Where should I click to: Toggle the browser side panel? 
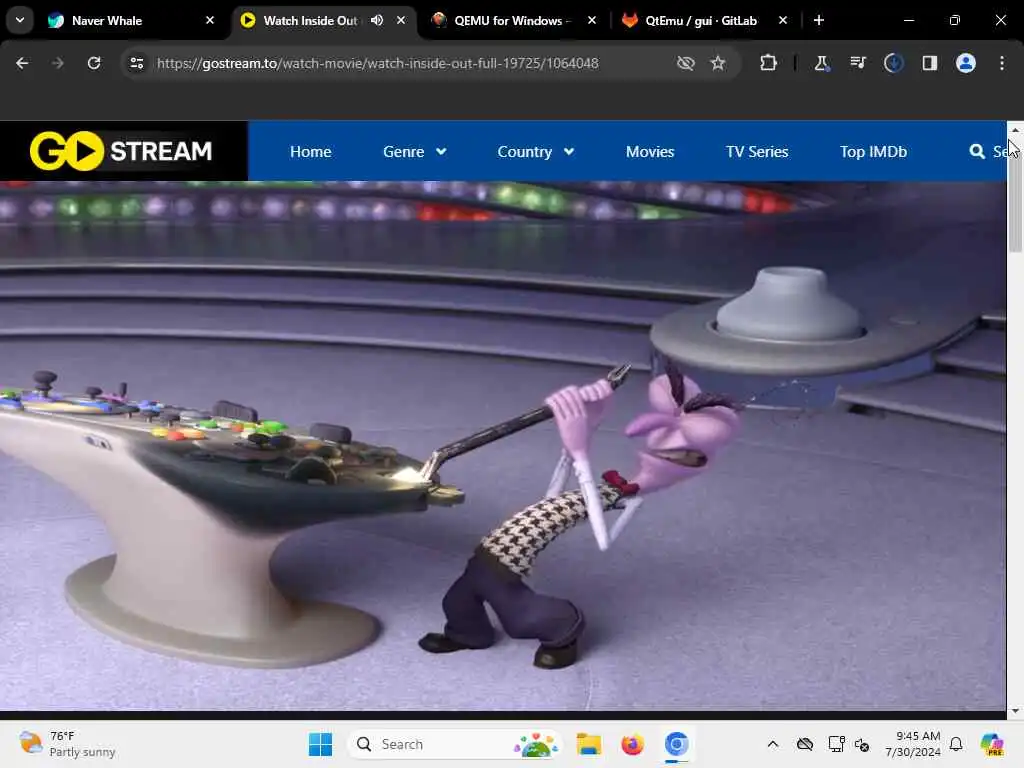930,63
